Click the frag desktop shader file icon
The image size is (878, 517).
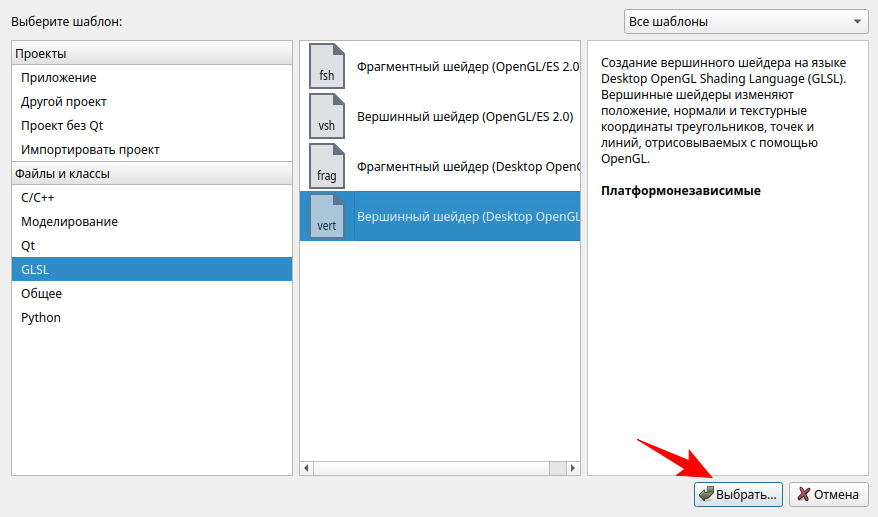pos(326,166)
